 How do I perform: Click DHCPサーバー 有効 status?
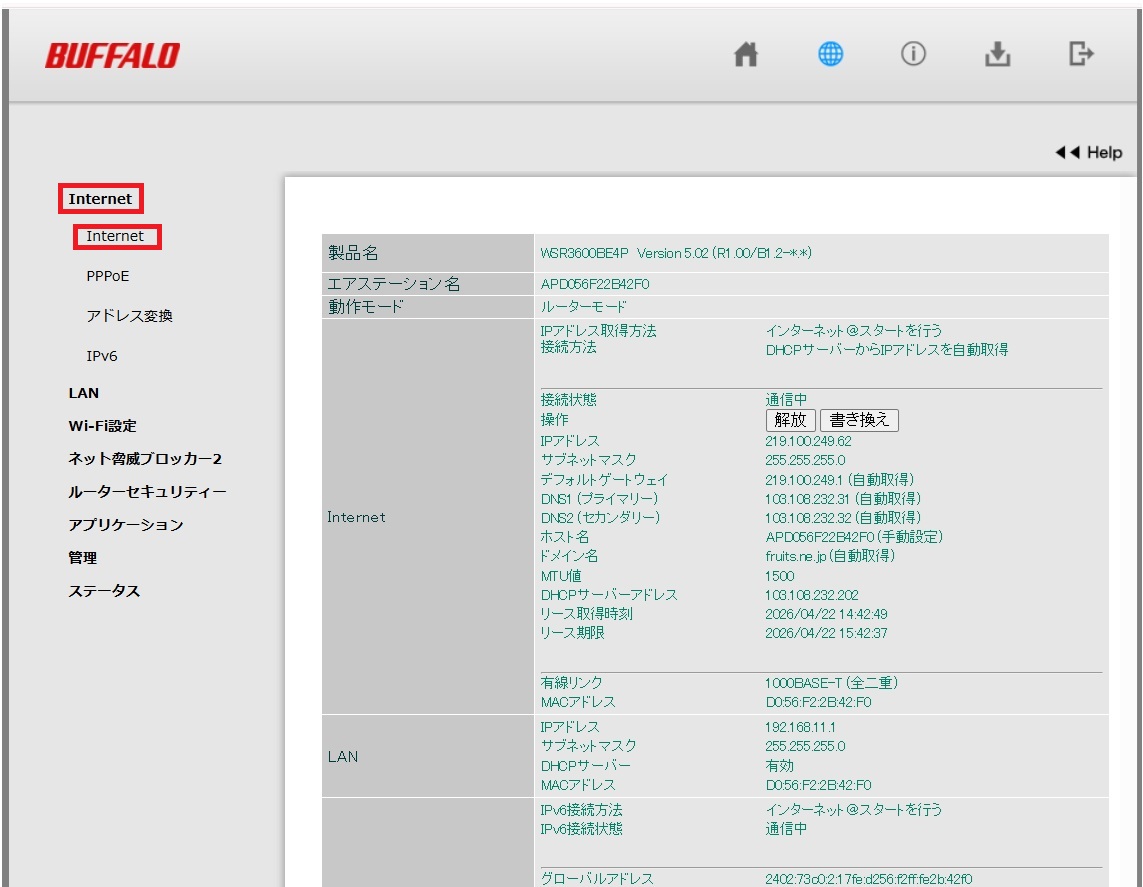tap(779, 766)
